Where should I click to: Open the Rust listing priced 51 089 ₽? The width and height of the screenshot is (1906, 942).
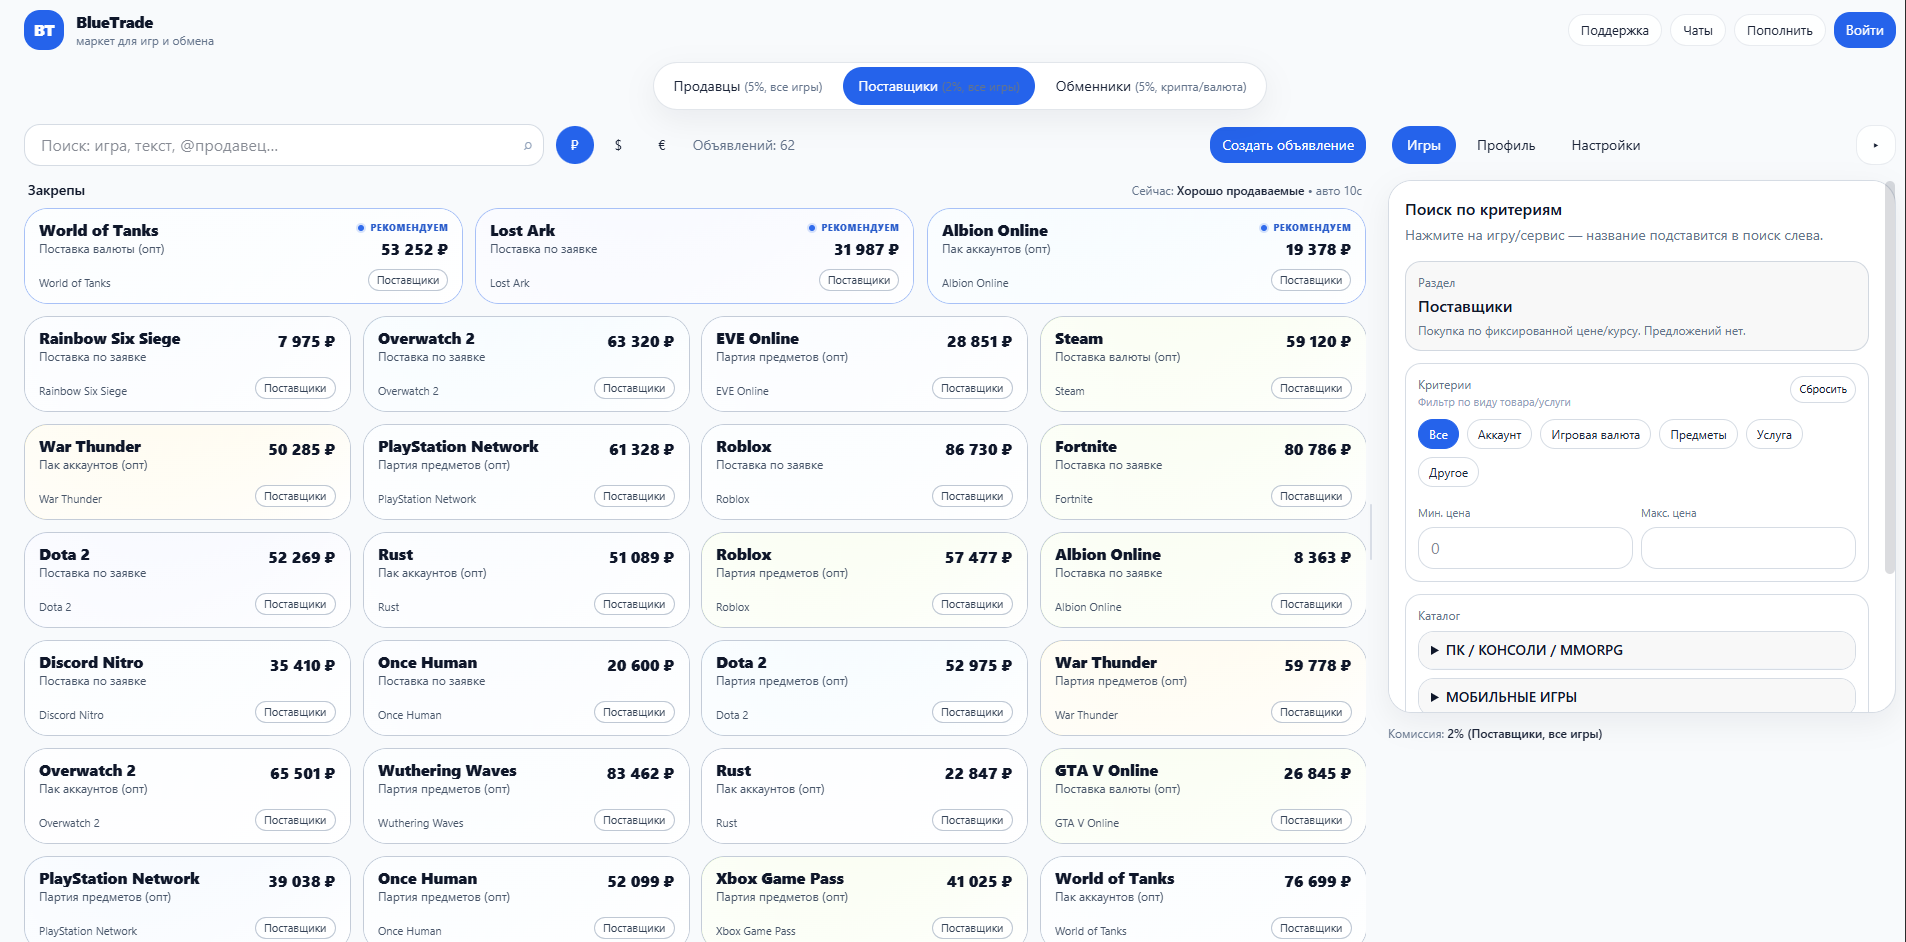coord(526,580)
